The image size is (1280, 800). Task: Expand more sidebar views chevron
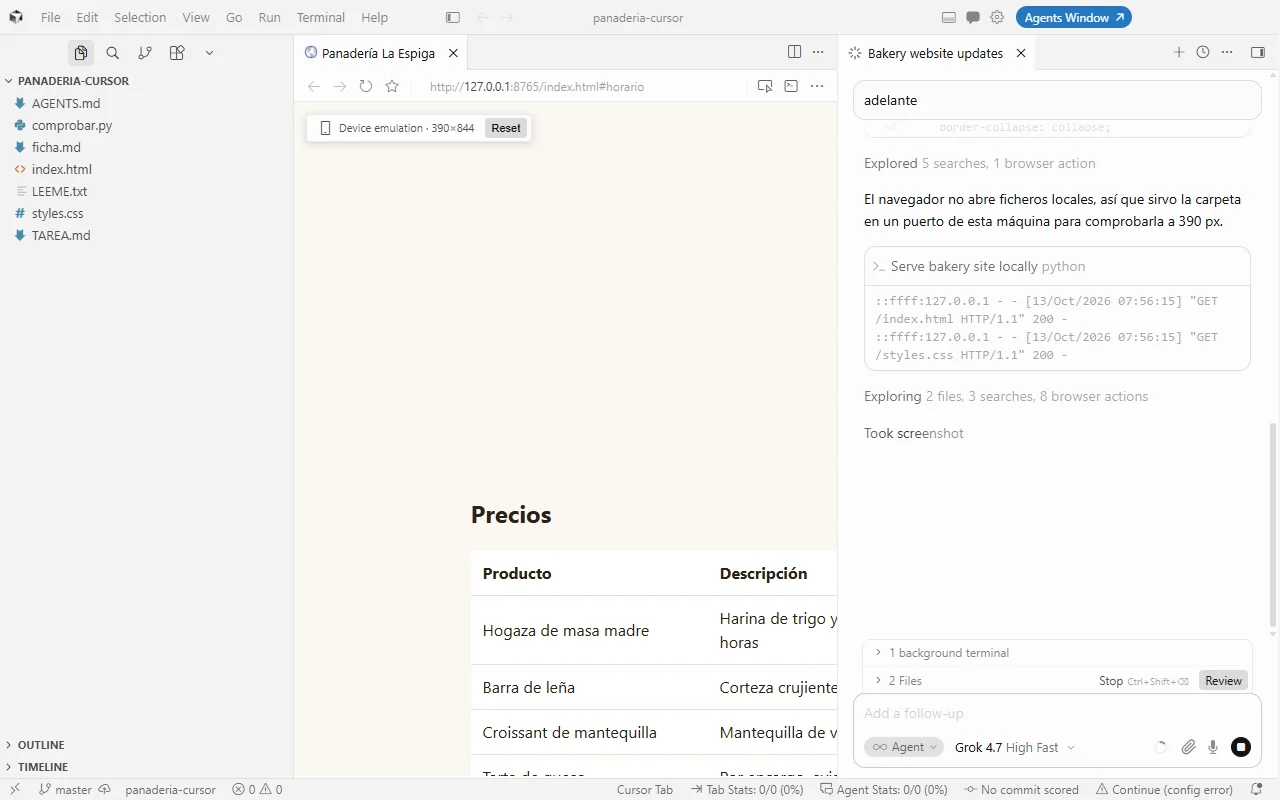(x=209, y=53)
